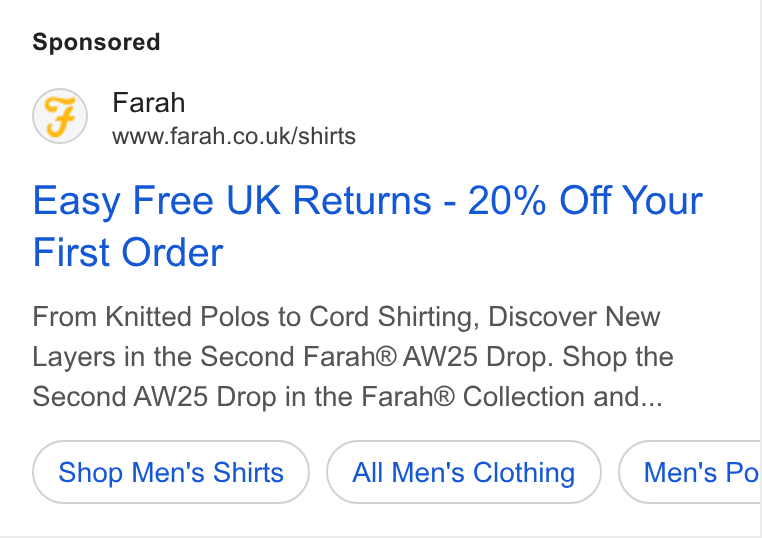
Task: Select the Shop Men's Shirts chip
Action: coord(171,472)
